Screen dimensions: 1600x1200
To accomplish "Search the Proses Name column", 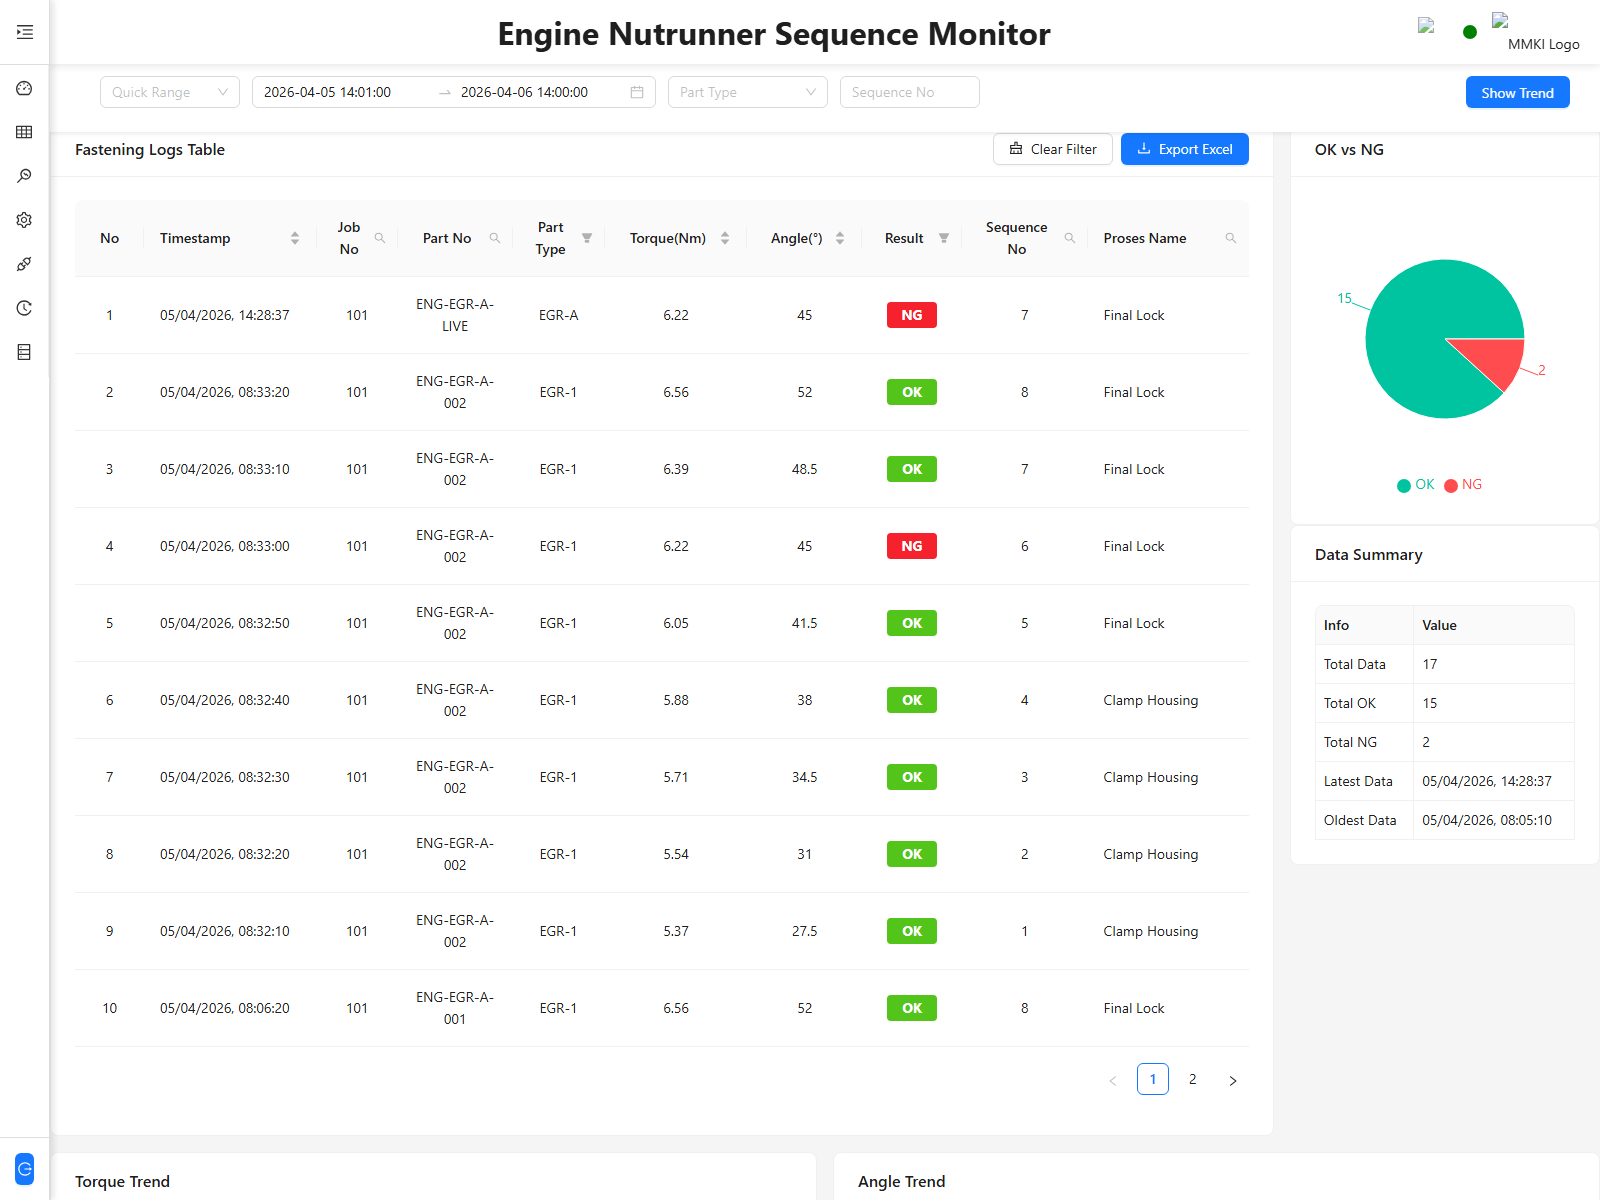I will click(1231, 238).
